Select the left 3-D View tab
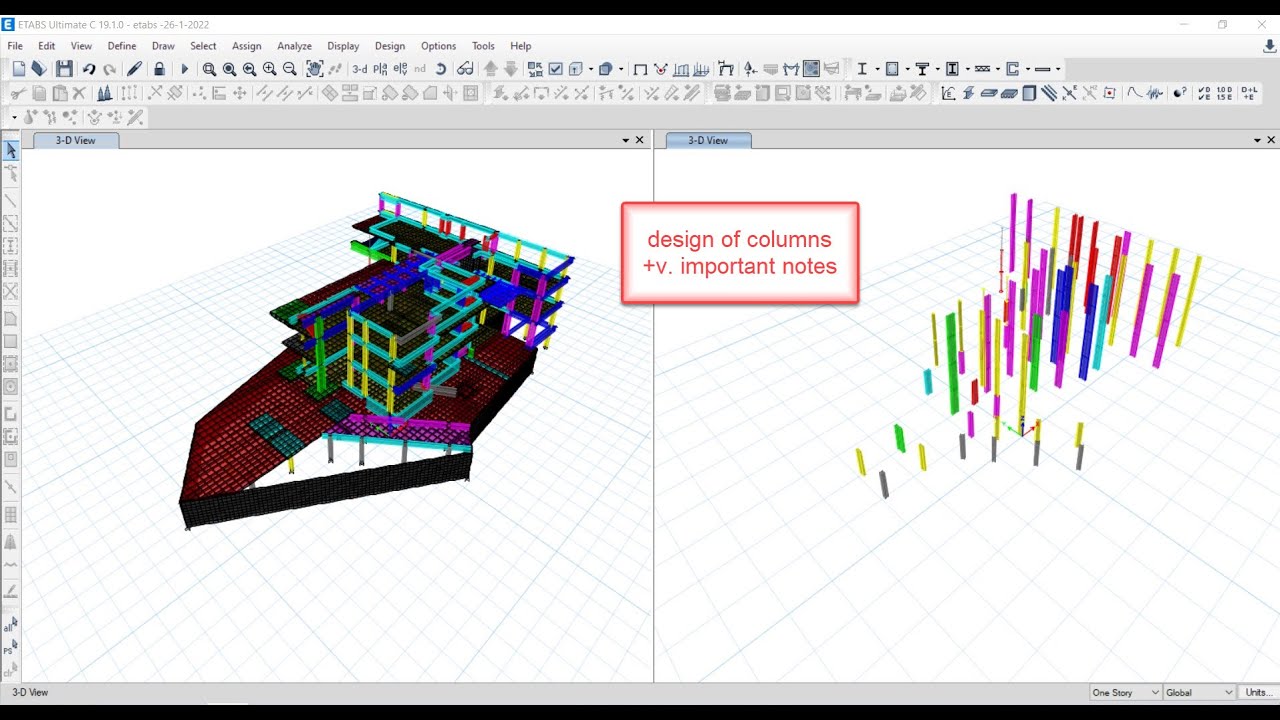 click(76, 140)
